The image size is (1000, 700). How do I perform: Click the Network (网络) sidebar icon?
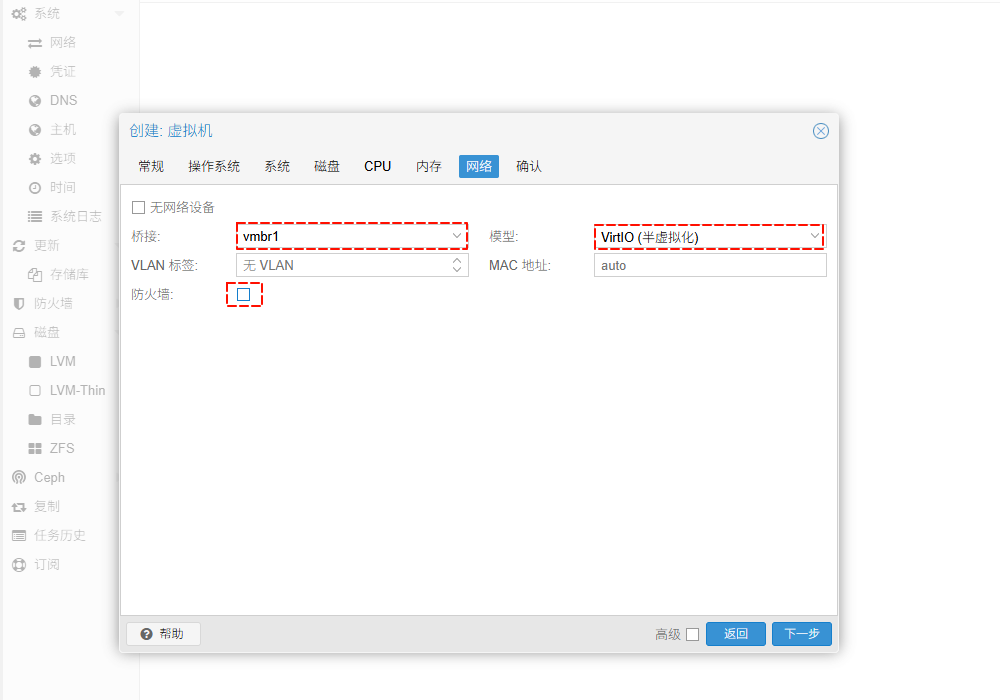tap(35, 43)
